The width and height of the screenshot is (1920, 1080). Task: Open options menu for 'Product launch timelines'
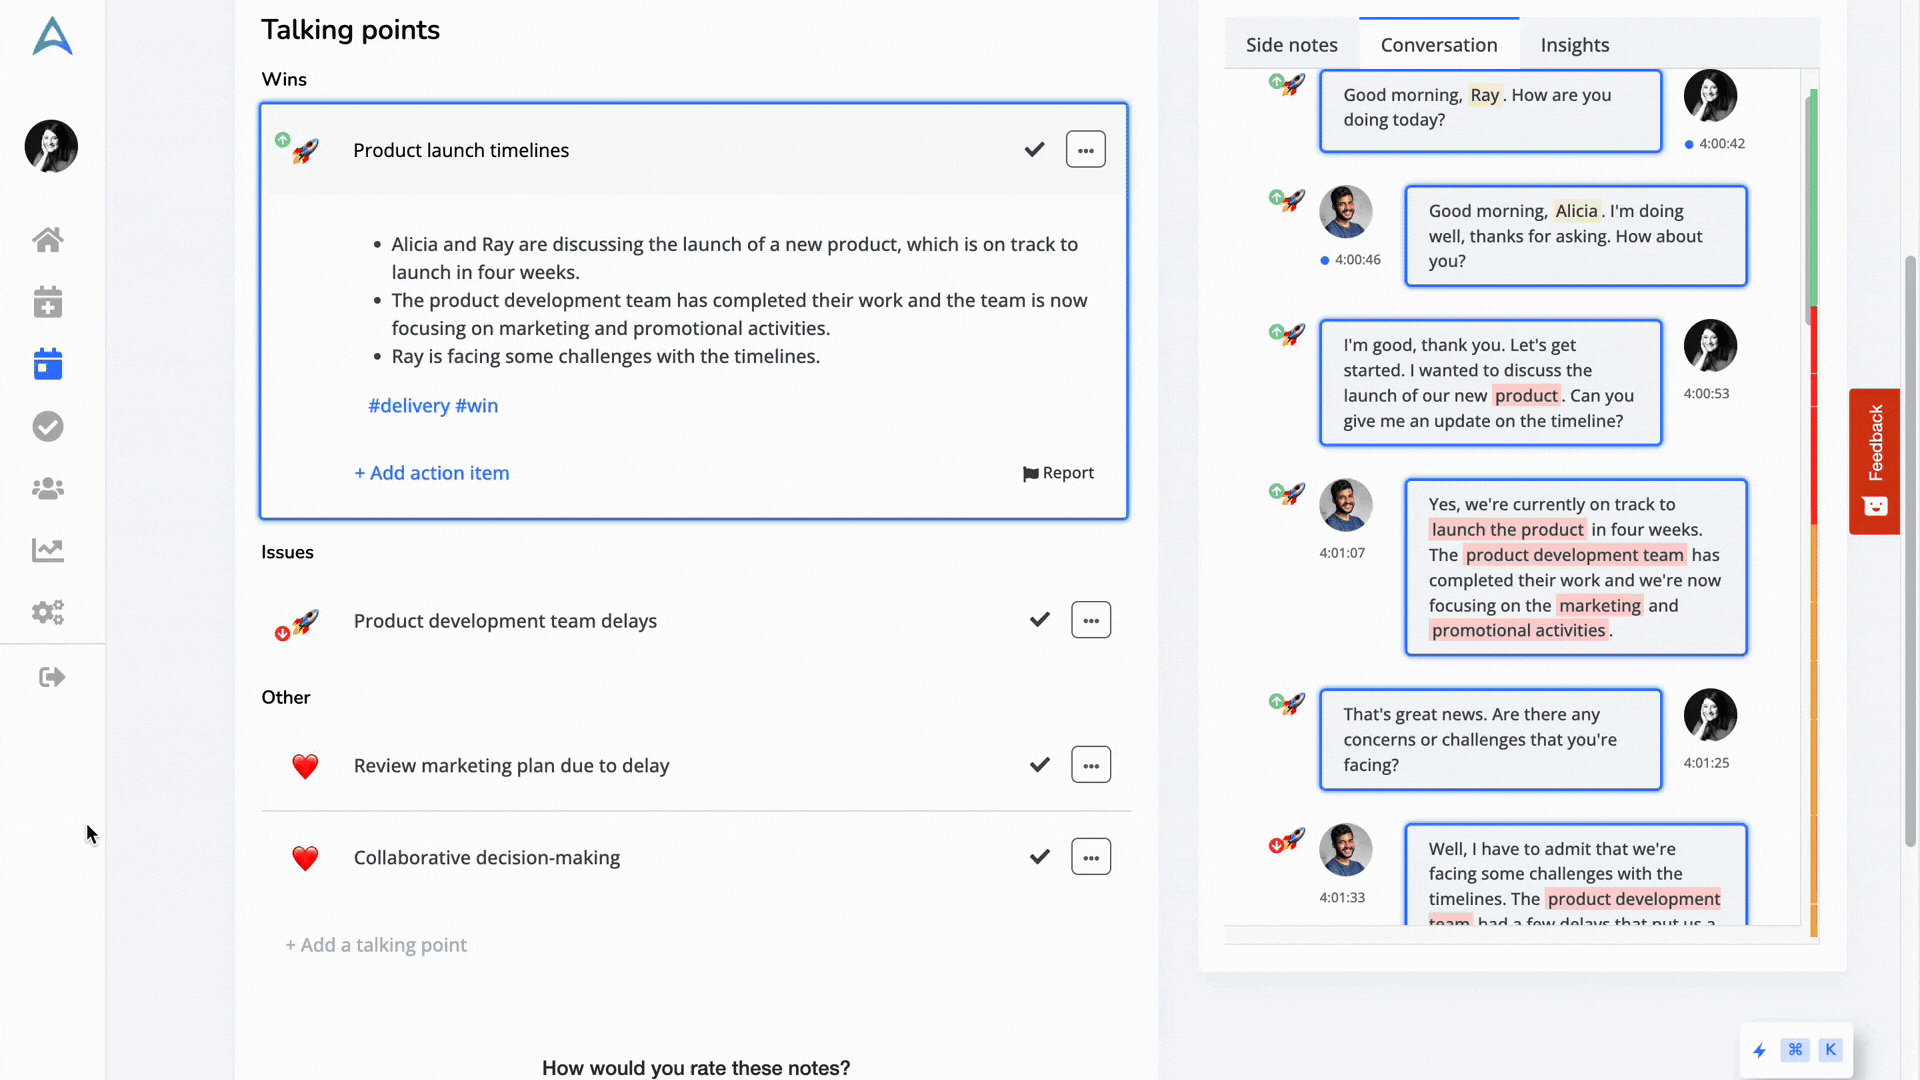click(x=1086, y=149)
